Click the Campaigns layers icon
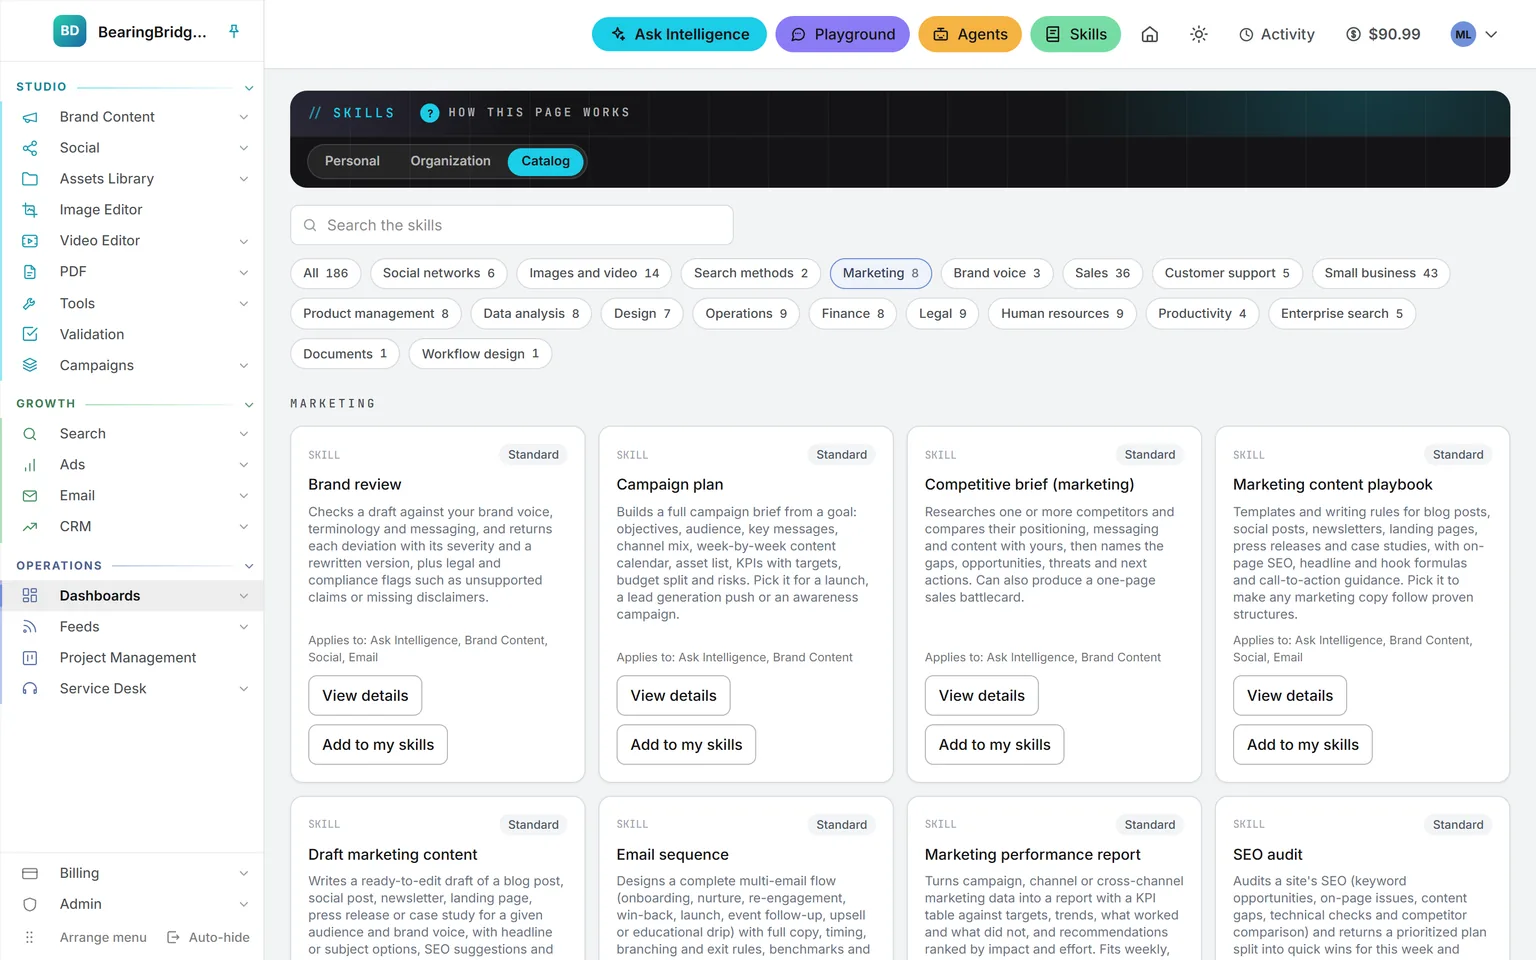1536x960 pixels. 30,365
